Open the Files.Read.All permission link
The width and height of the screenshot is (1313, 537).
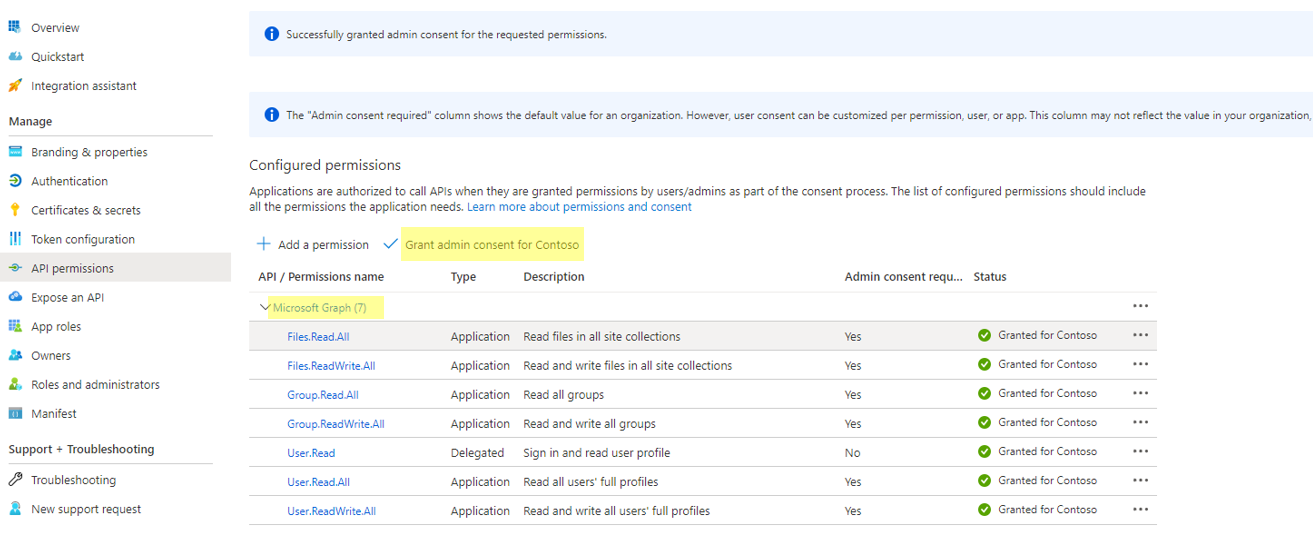point(316,337)
